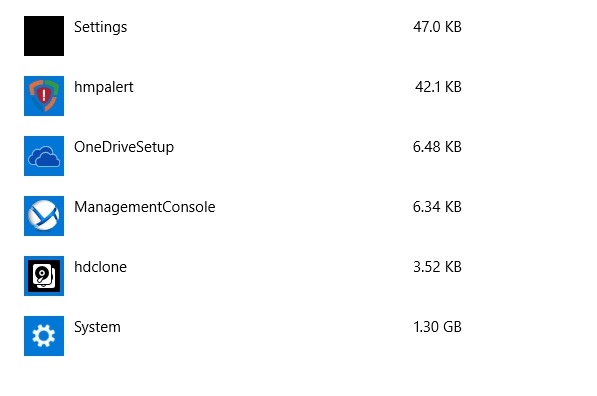Click the 3.52 KB usage value

click(437, 267)
